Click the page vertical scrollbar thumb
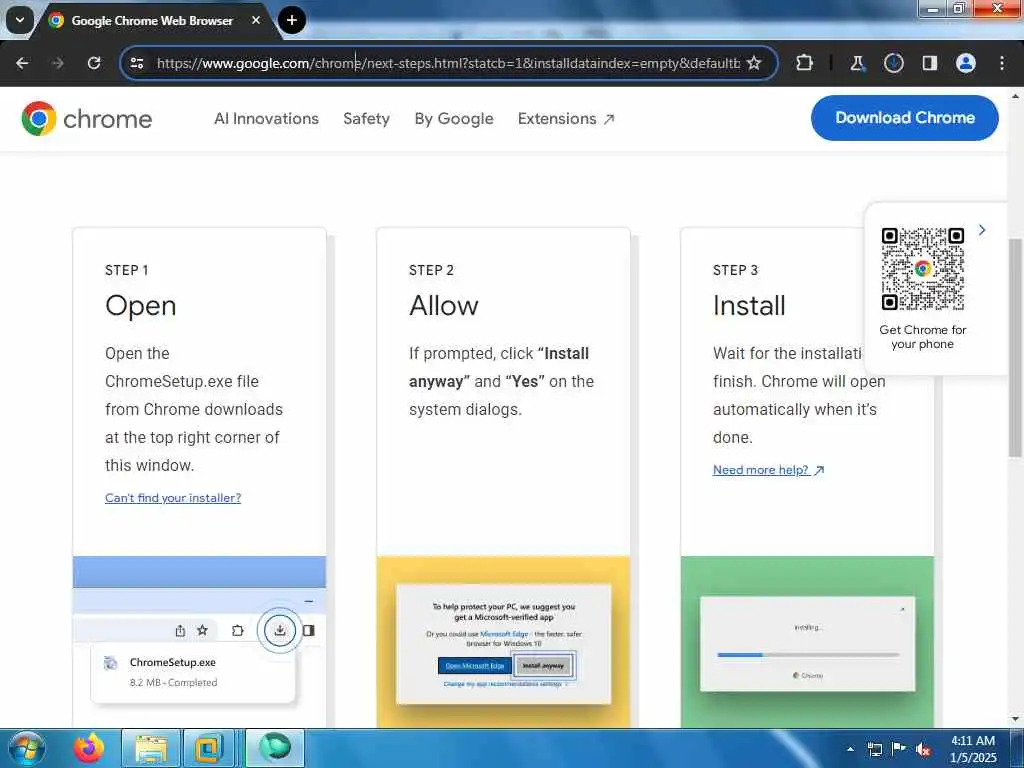This screenshot has width=1024, height=768. point(1015,348)
